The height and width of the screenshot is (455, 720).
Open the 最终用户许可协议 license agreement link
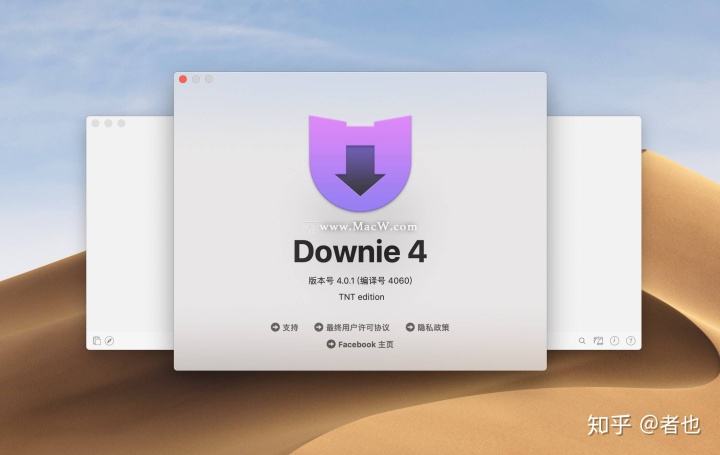pyautogui.click(x=352, y=327)
